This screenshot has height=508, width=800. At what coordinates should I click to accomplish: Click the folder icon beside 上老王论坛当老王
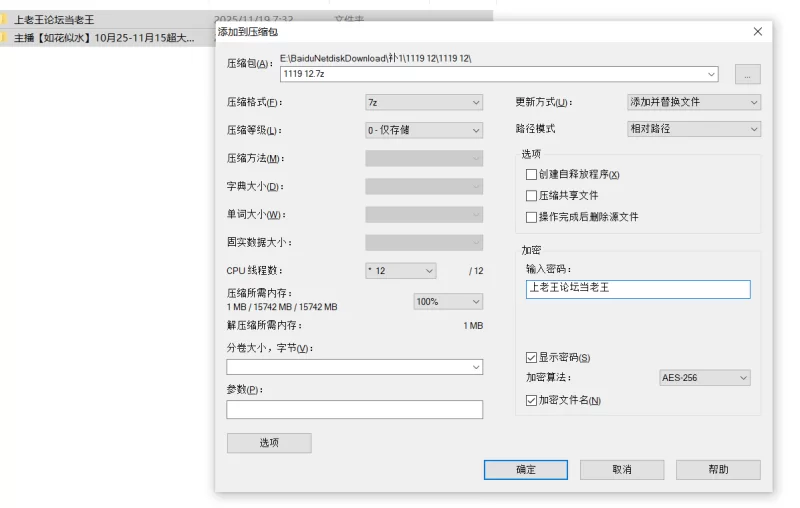coord(4,20)
